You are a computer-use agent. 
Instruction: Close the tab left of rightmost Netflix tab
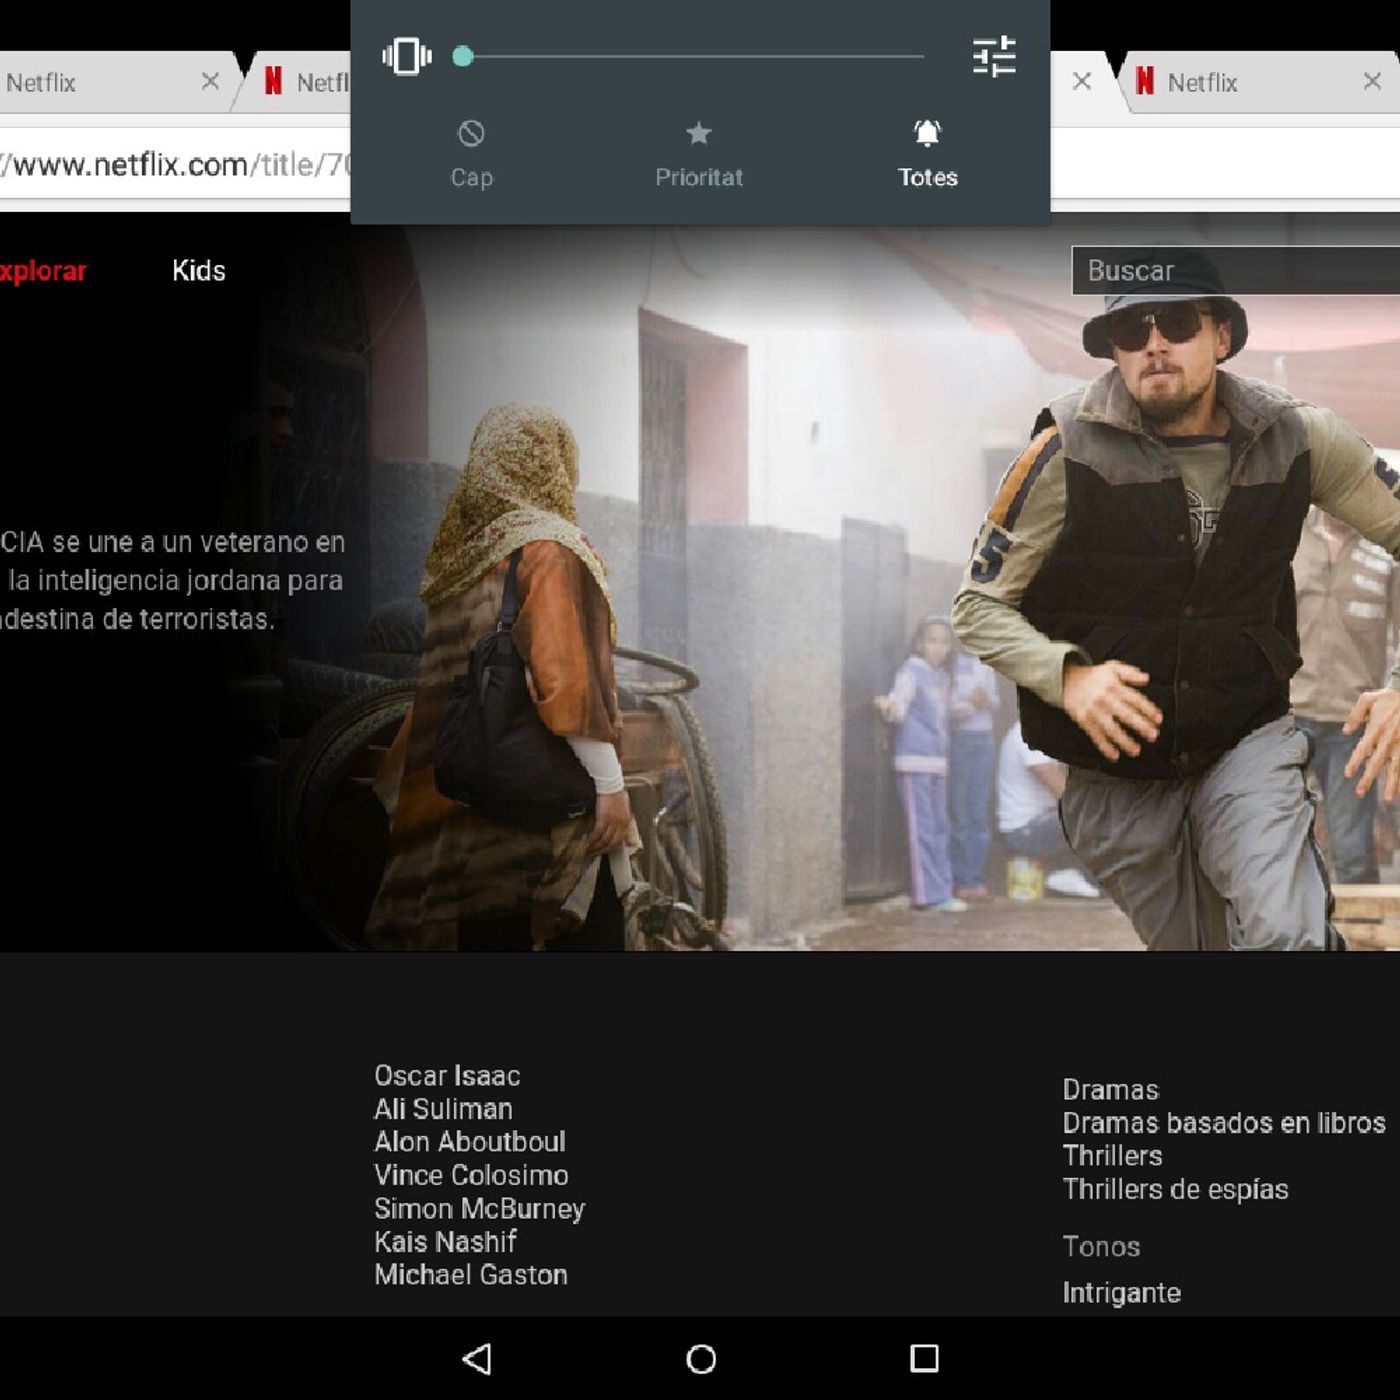point(1082,81)
